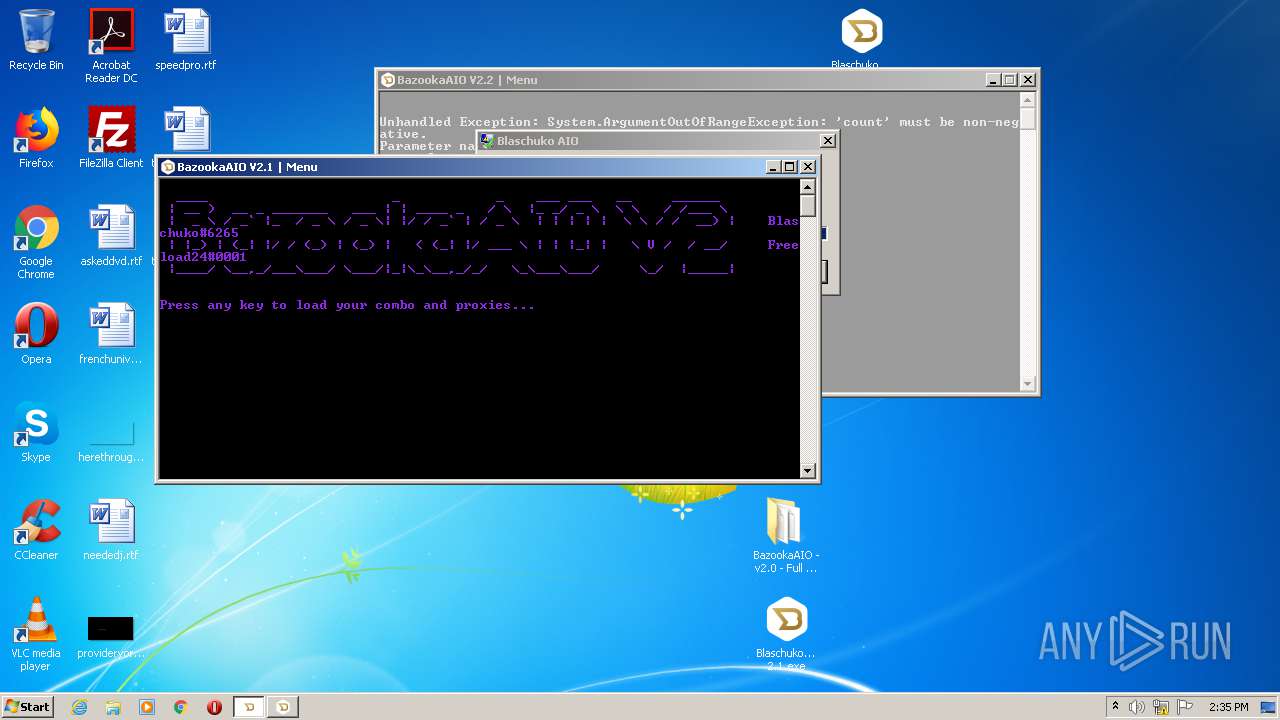Open the clock showing 2:35 PM
The width and height of the screenshot is (1280, 720).
click(x=1228, y=707)
